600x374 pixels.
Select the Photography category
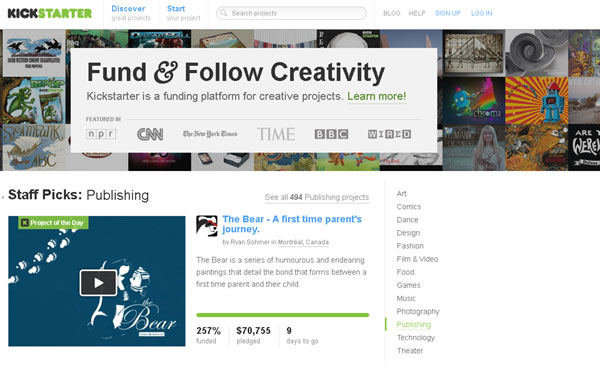pos(418,311)
